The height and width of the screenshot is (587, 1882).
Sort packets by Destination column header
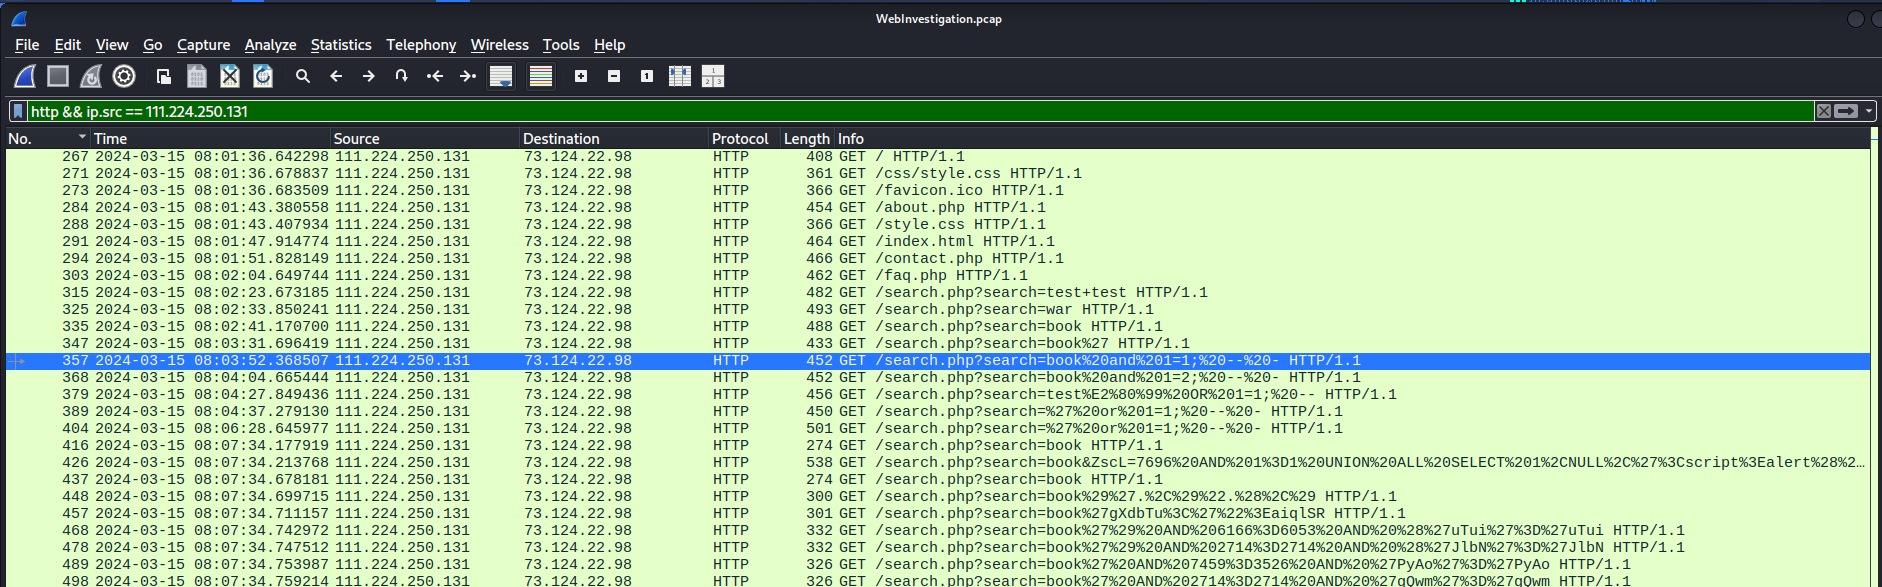pos(614,139)
